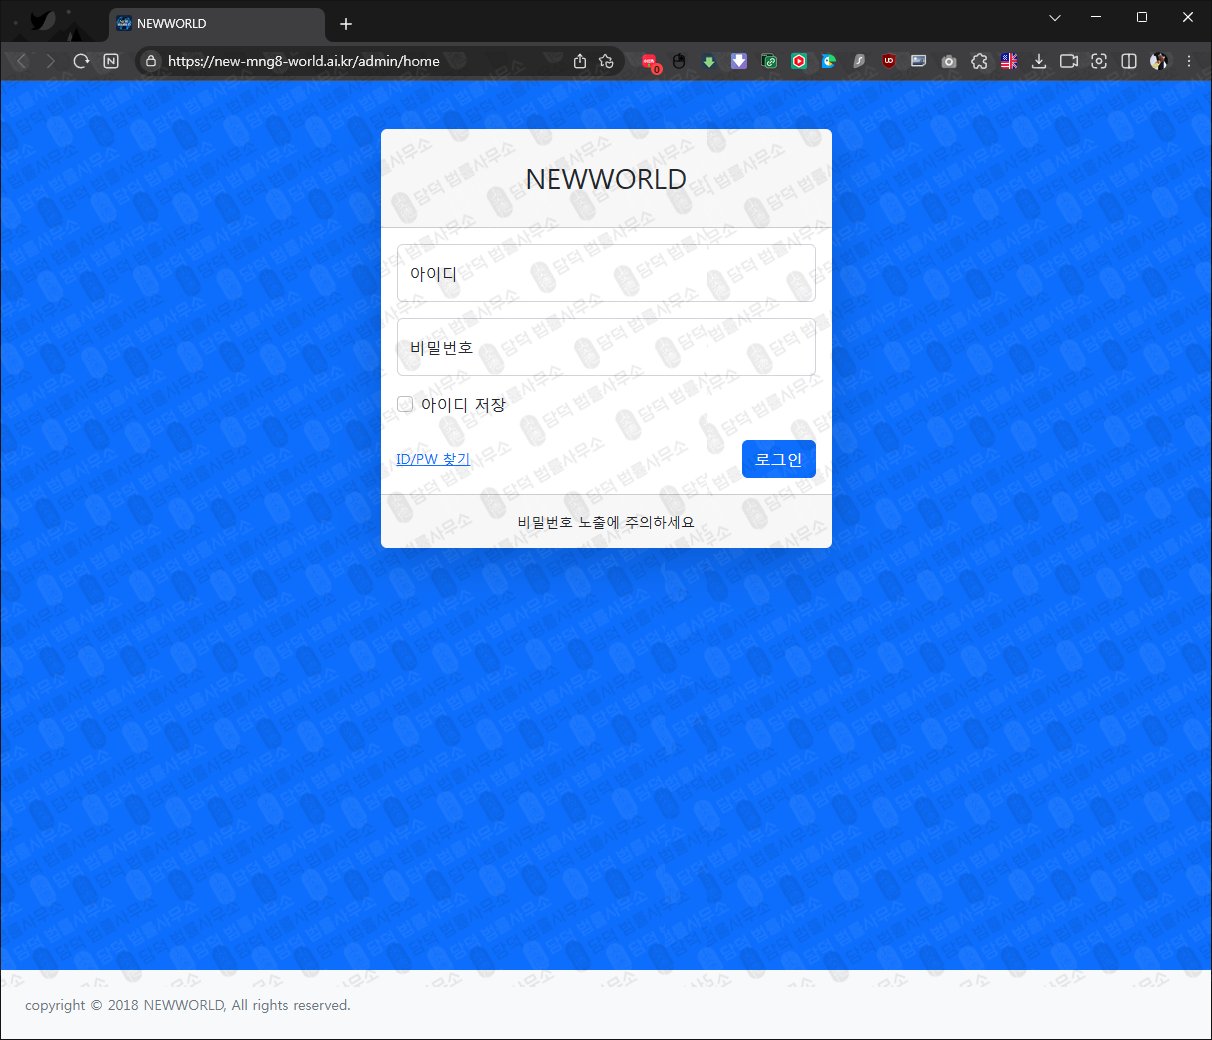Screen dimensions: 1212x1040
Task: Click the screen capture frame icon
Action: click(x=1099, y=61)
